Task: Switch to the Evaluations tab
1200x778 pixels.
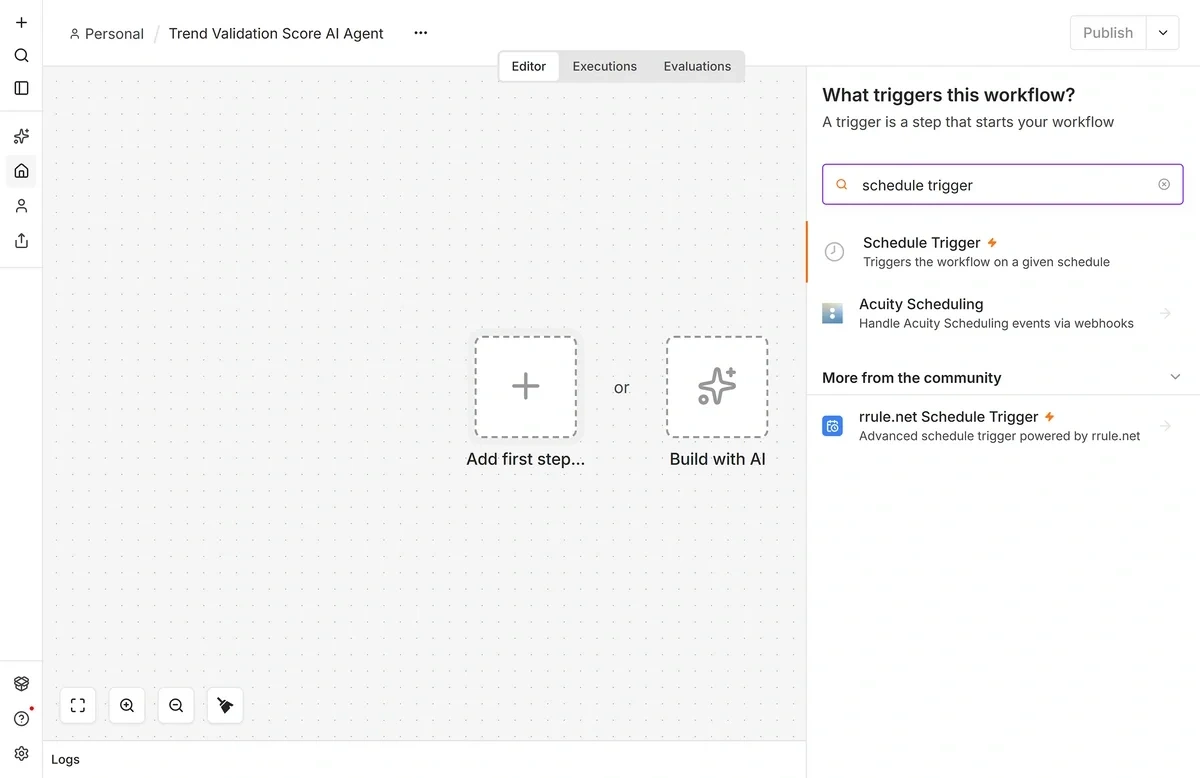Action: [x=697, y=66]
